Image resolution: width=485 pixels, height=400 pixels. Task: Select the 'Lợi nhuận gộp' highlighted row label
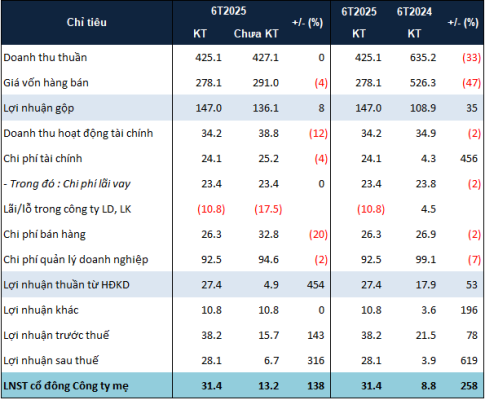(x=39, y=108)
